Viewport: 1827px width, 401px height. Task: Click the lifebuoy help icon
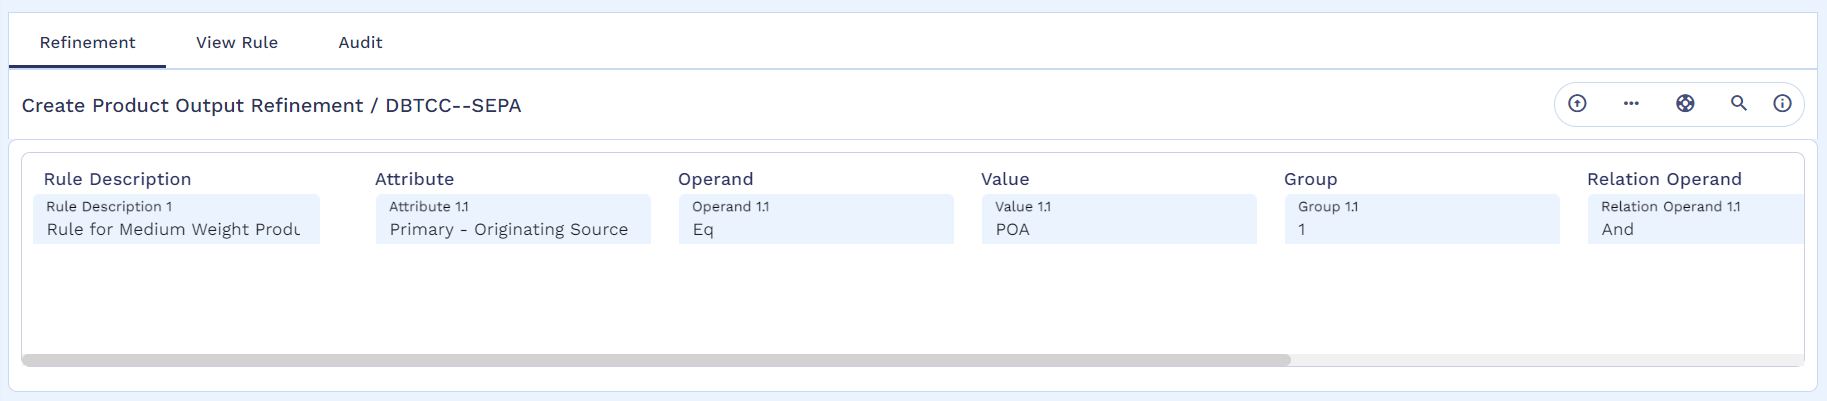point(1685,103)
